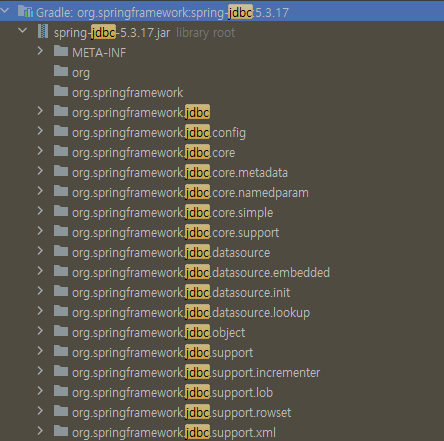444x441 pixels.
Task: Select 'org.springframework.jdbc.core.metadata' label
Action: [180, 173]
